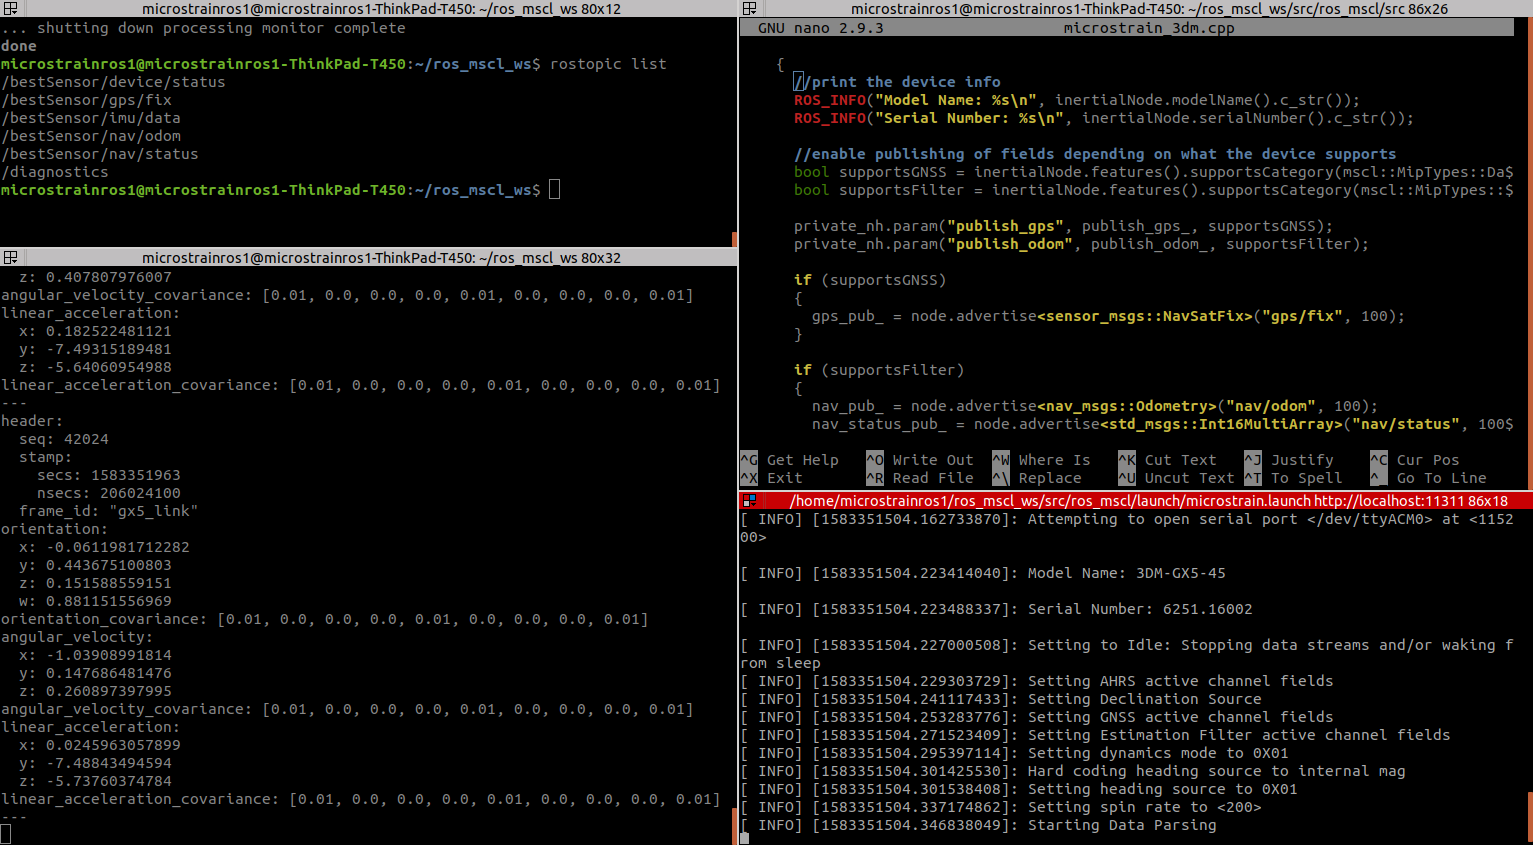This screenshot has width=1533, height=845.
Task: Select title bar of ros_mscl_ws 80x12 terminal
Action: pos(381,8)
